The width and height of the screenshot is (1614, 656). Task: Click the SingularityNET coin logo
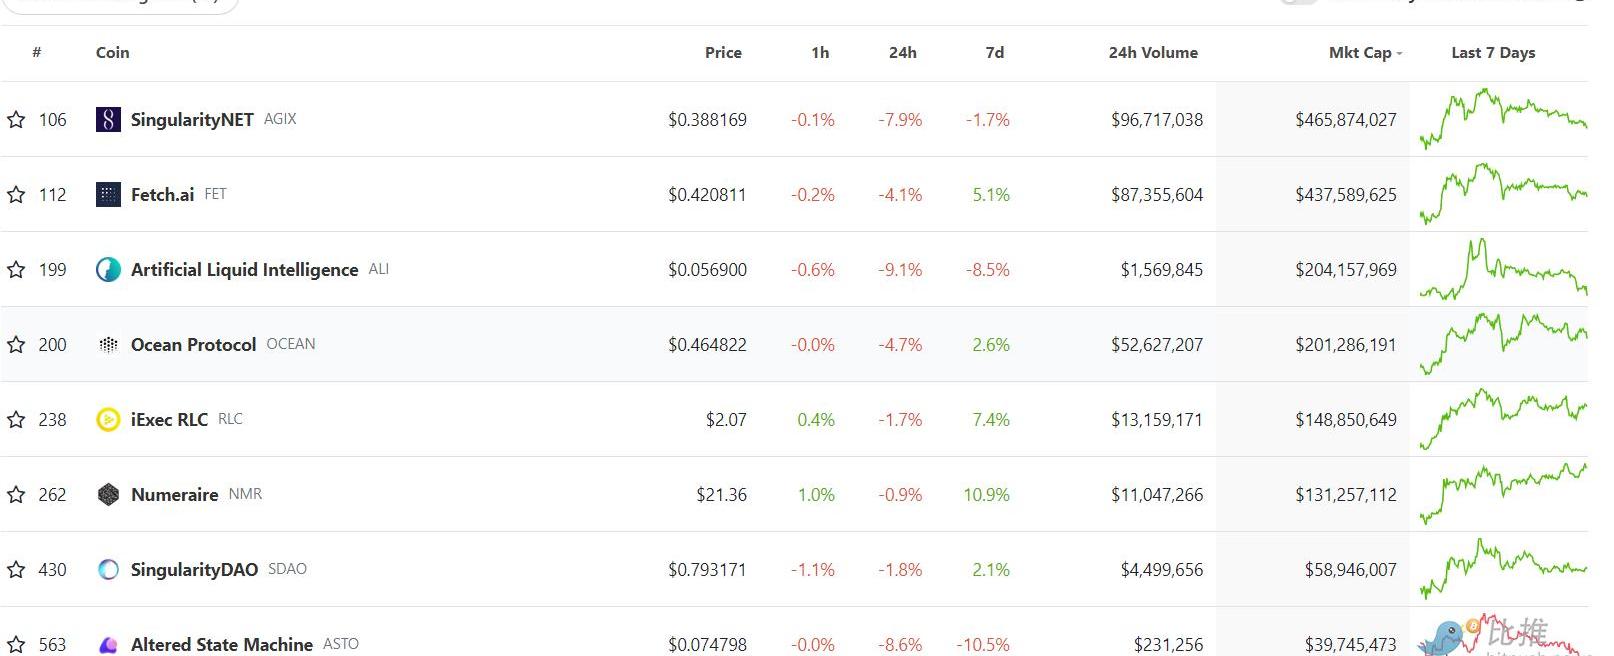pos(108,120)
